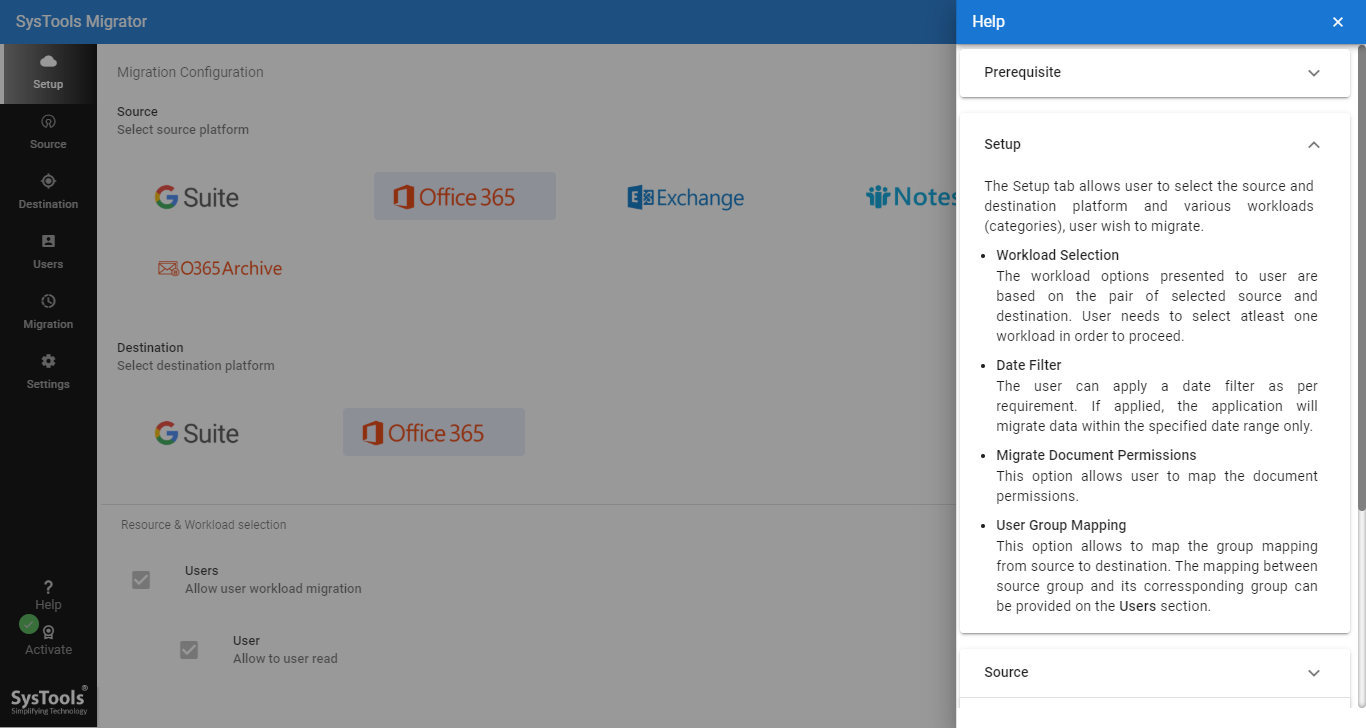1366x728 pixels.
Task: Select Office 365 as destination platform
Action: click(434, 432)
